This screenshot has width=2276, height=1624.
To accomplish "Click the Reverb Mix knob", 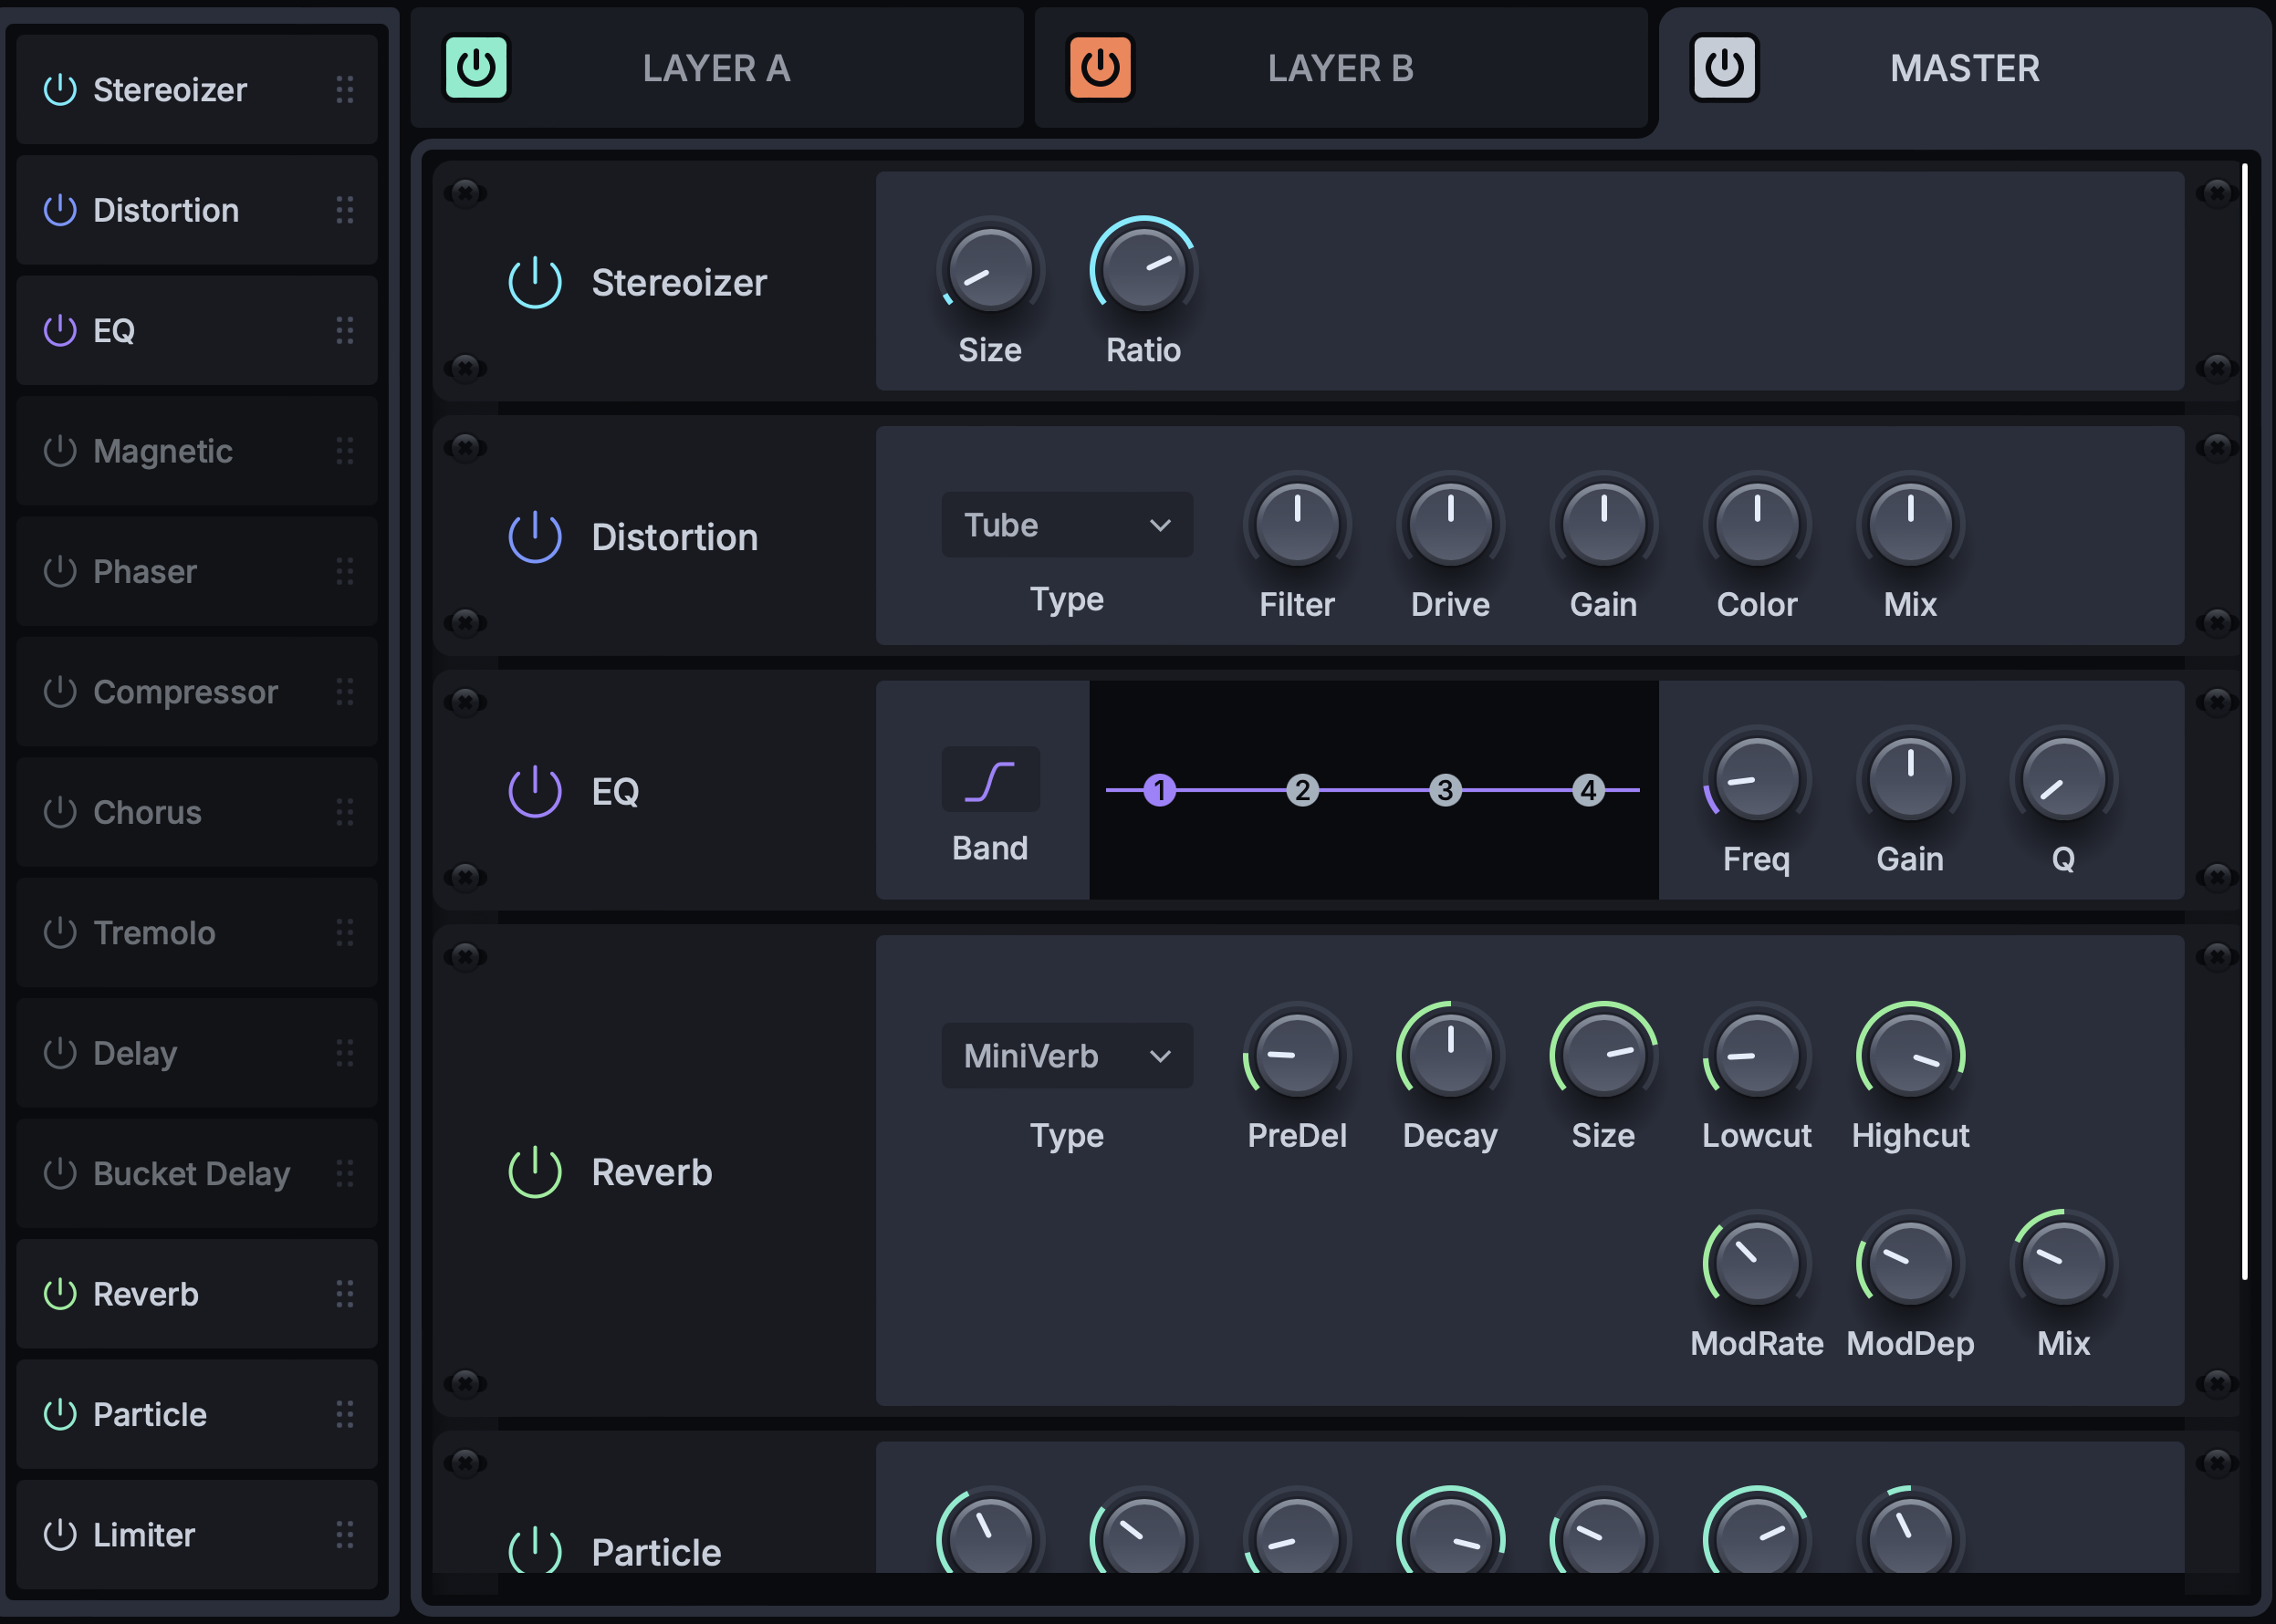I will click(x=2063, y=1263).
